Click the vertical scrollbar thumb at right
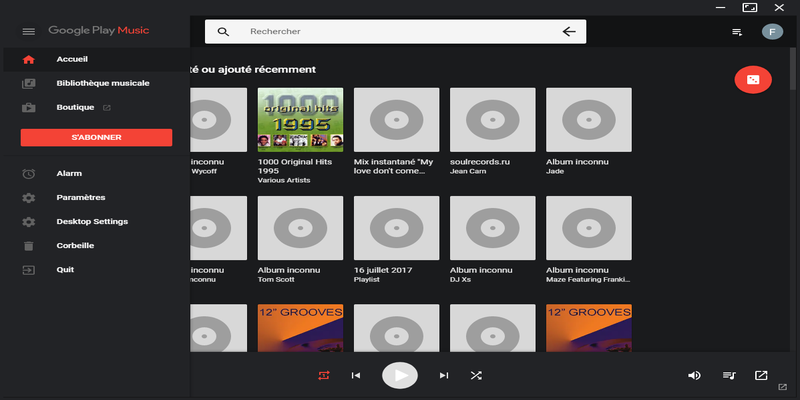 [792, 69]
